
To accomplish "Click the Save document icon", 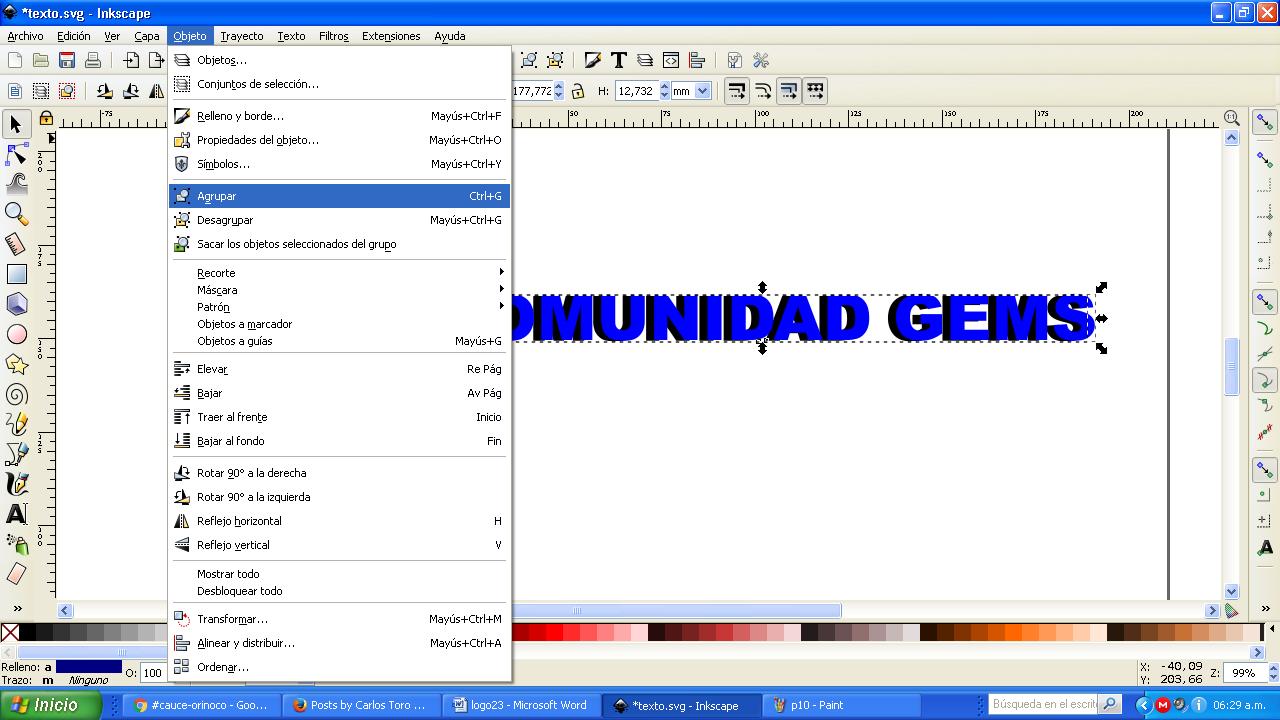I will pyautogui.click(x=67, y=61).
